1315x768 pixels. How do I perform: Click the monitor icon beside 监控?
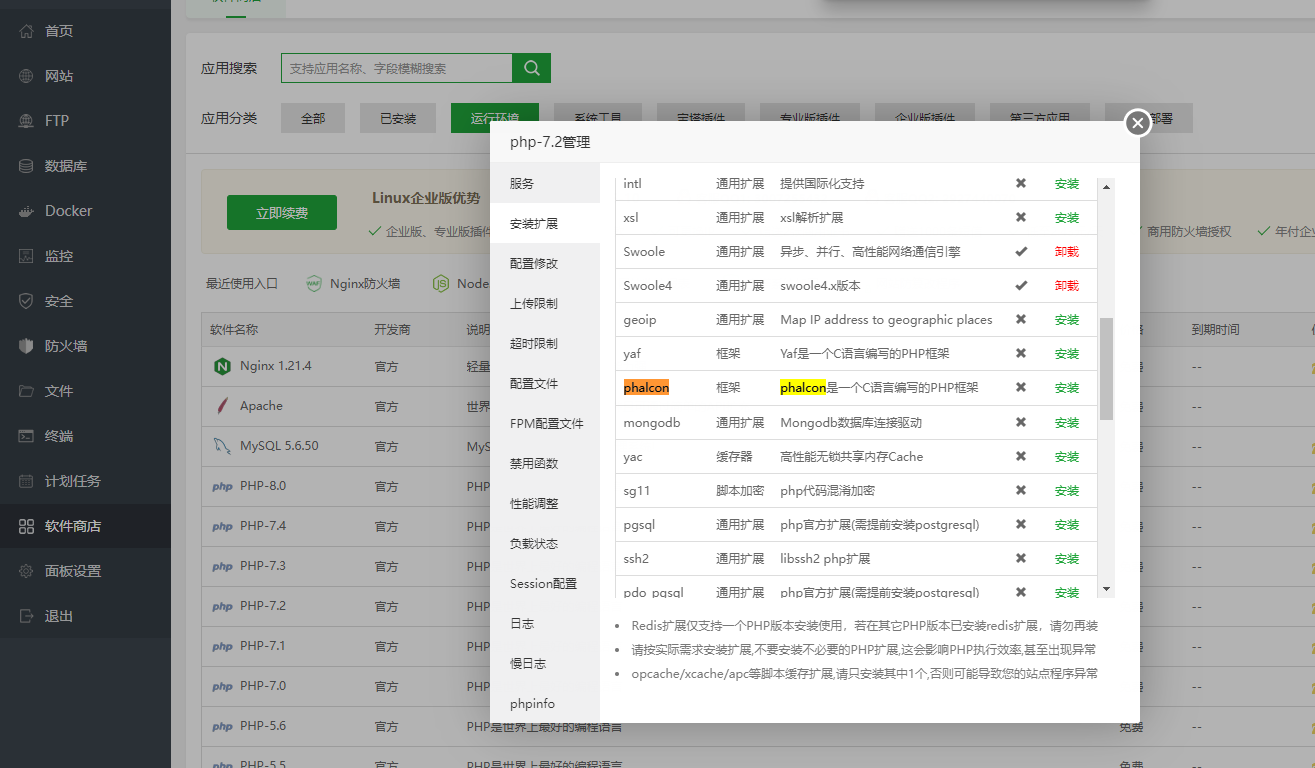pos(27,256)
